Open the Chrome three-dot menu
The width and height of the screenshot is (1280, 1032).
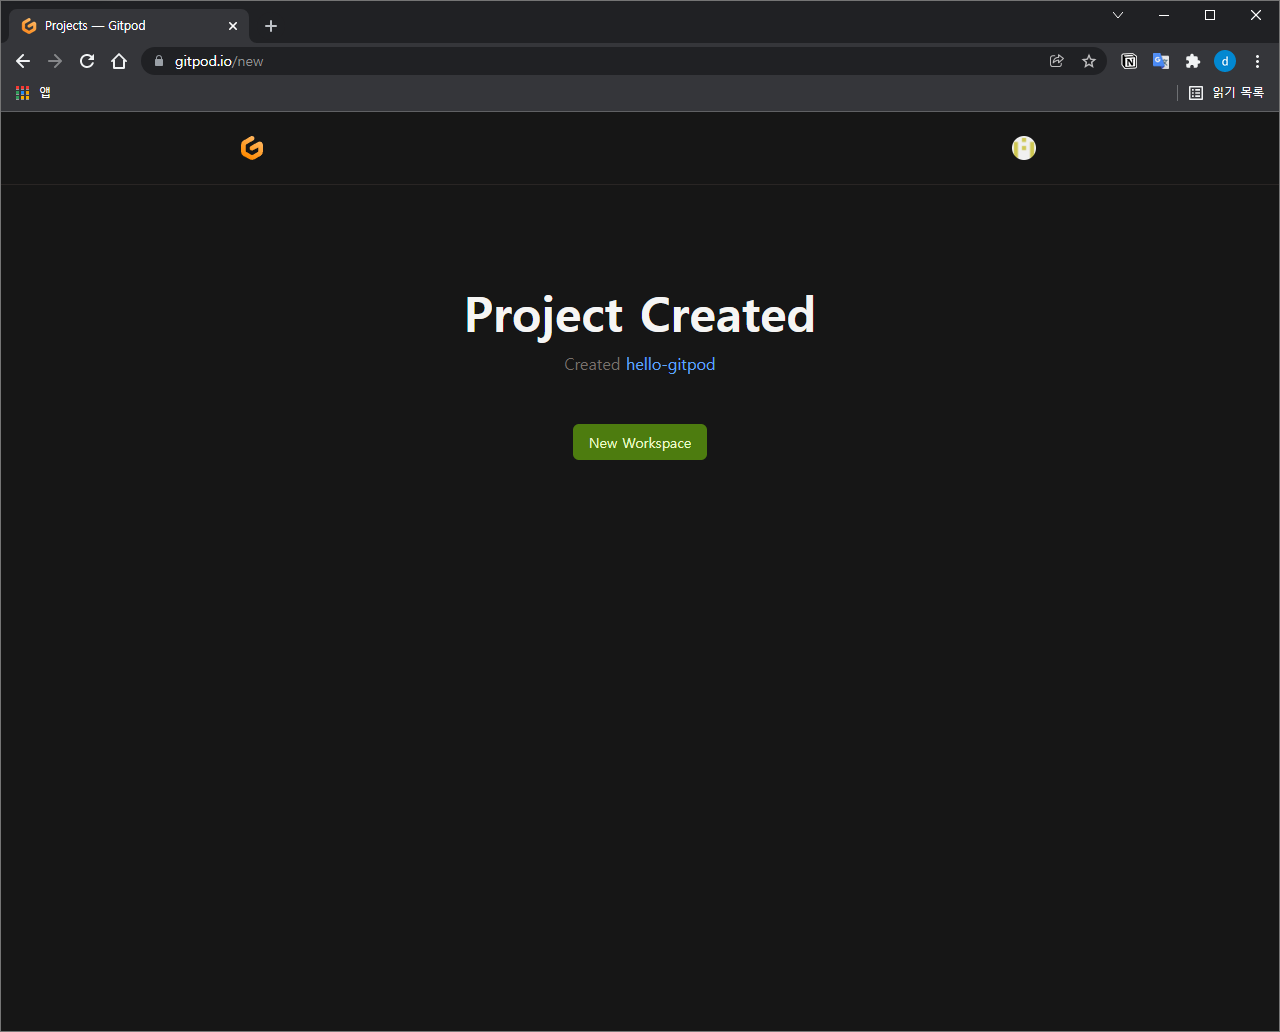coord(1257,61)
